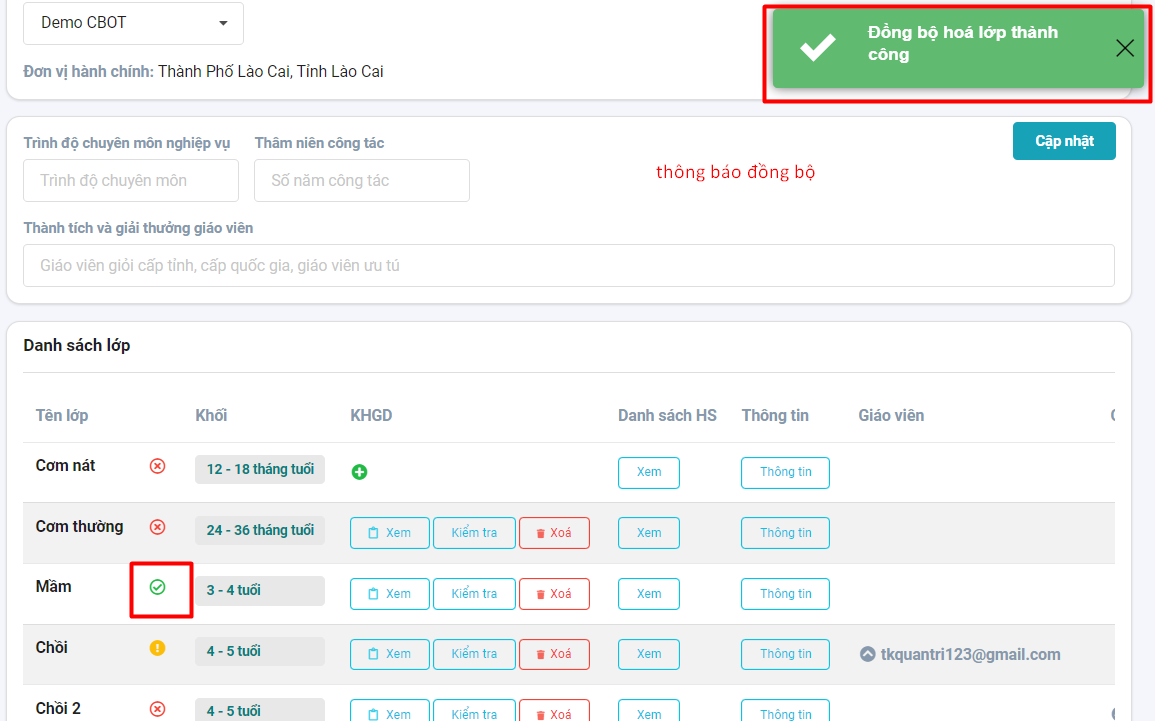Click red sync status icon for Cơm thường
The height and width of the screenshot is (721, 1155).
(x=157, y=527)
